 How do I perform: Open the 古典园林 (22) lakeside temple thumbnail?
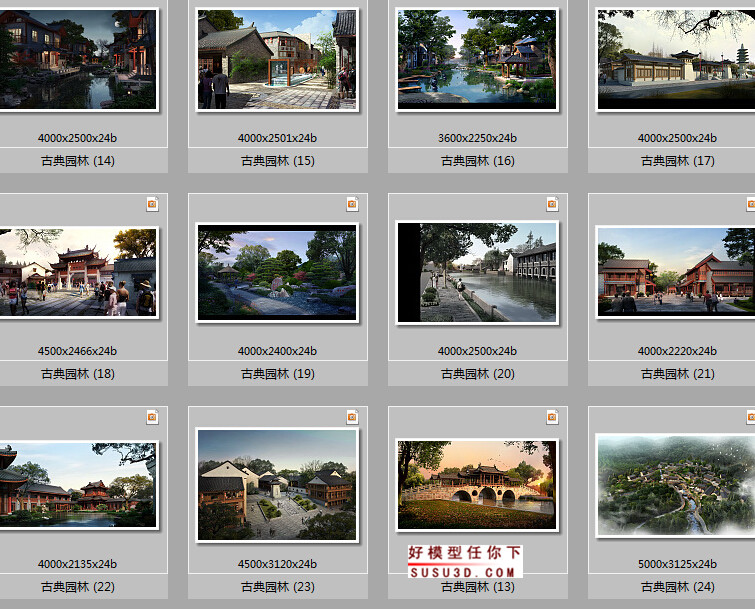click(x=78, y=485)
